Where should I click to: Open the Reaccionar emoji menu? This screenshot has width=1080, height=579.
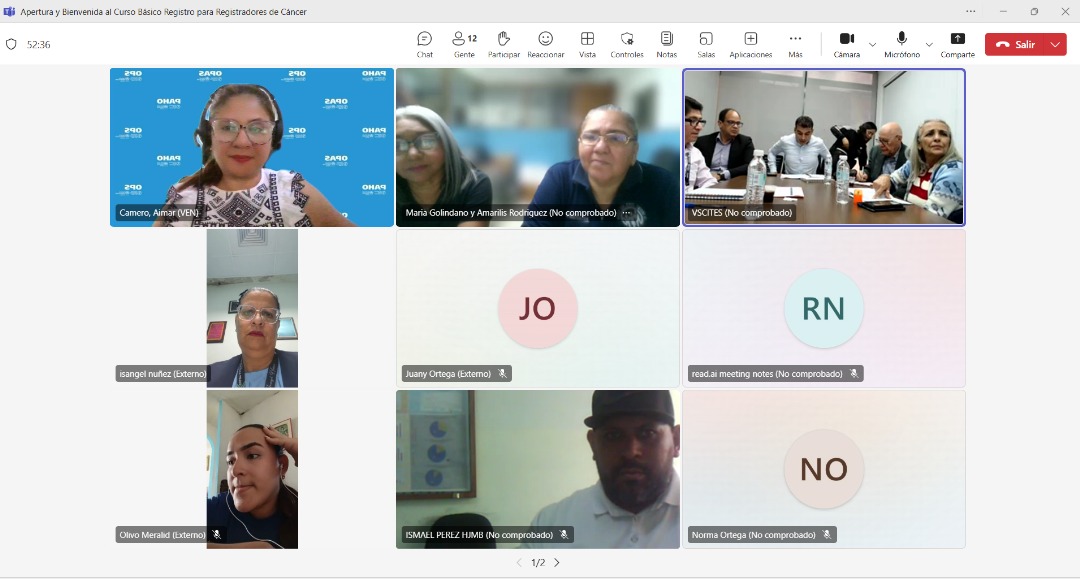pyautogui.click(x=546, y=44)
